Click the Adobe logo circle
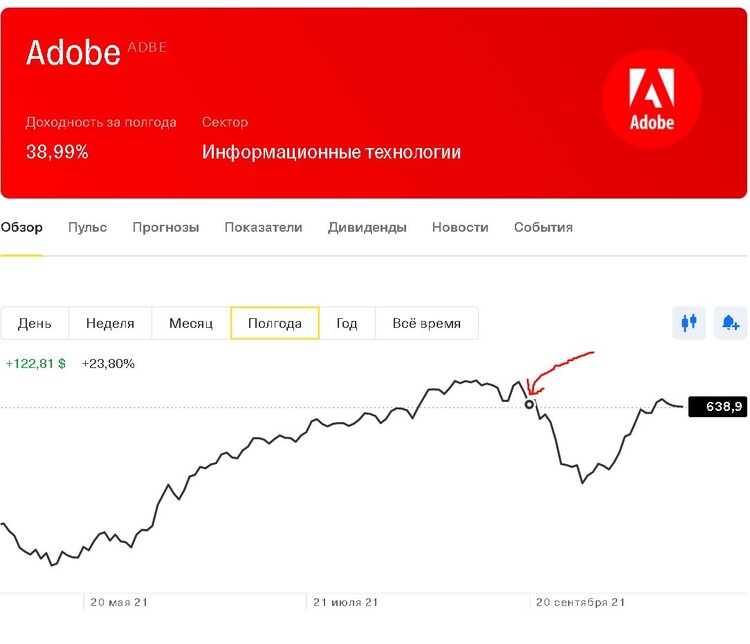This screenshot has height=644, width=750. pos(651,99)
